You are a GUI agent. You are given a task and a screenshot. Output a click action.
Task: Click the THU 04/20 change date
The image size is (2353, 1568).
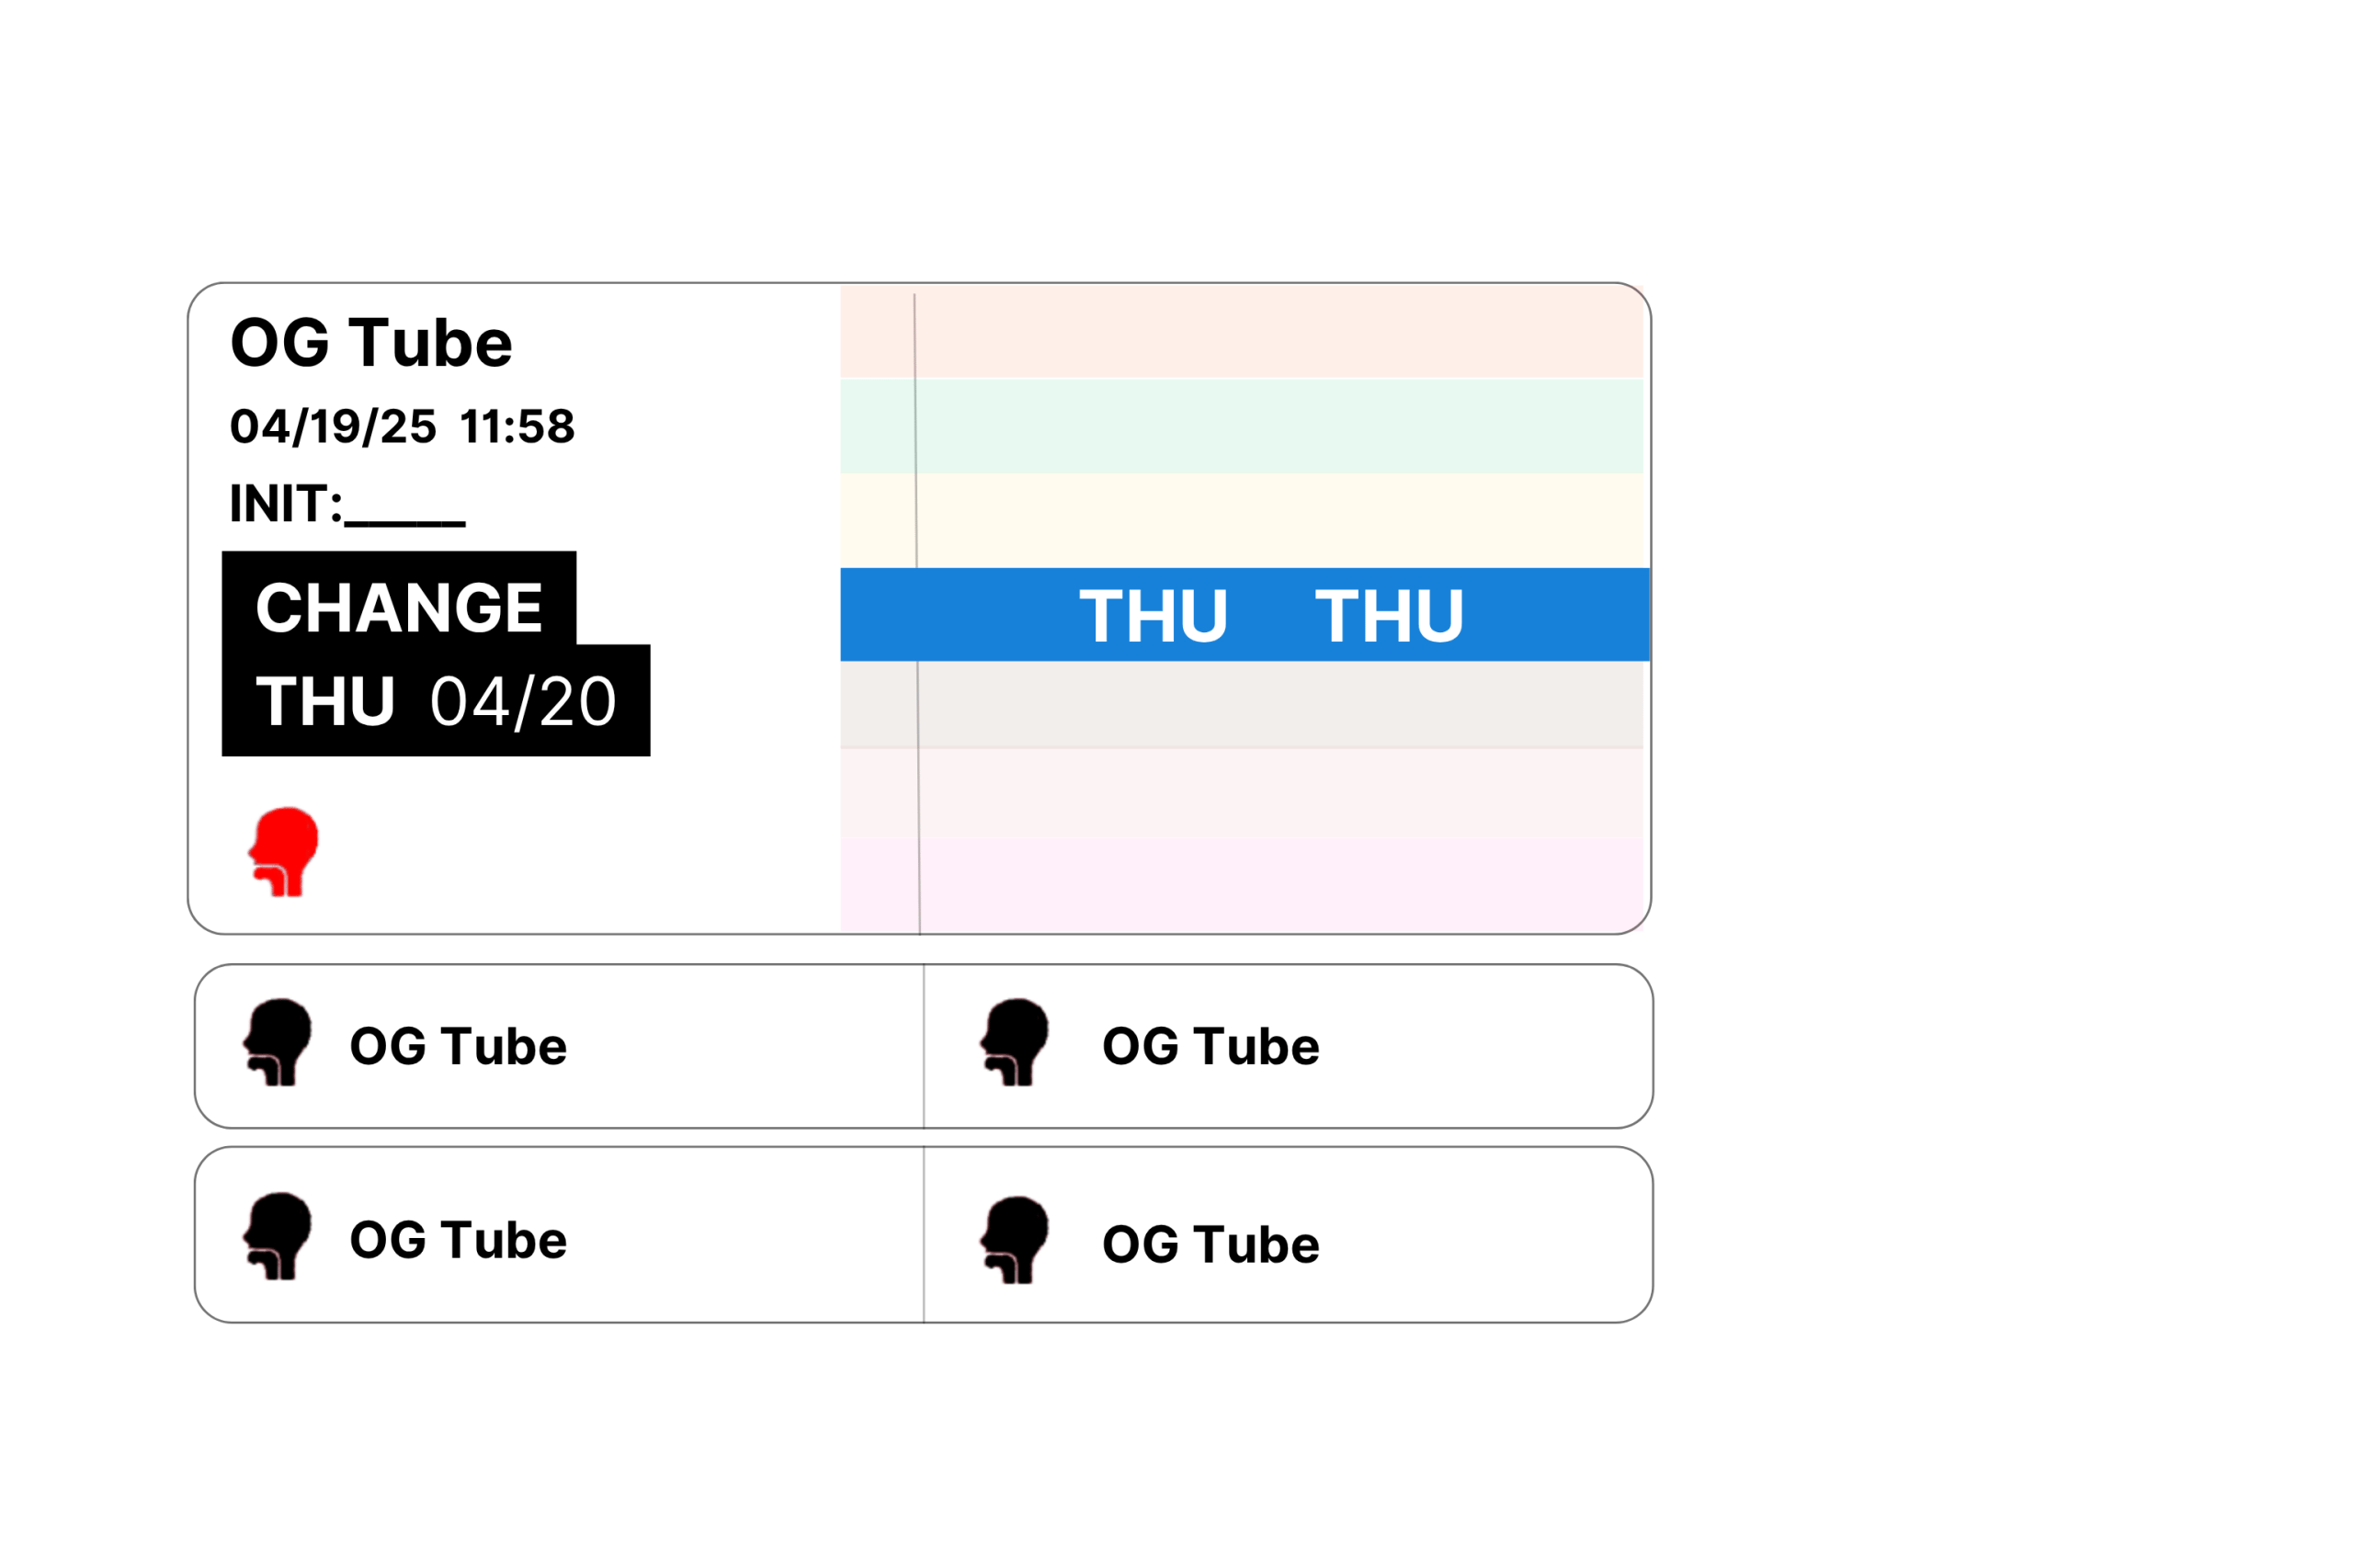point(436,701)
